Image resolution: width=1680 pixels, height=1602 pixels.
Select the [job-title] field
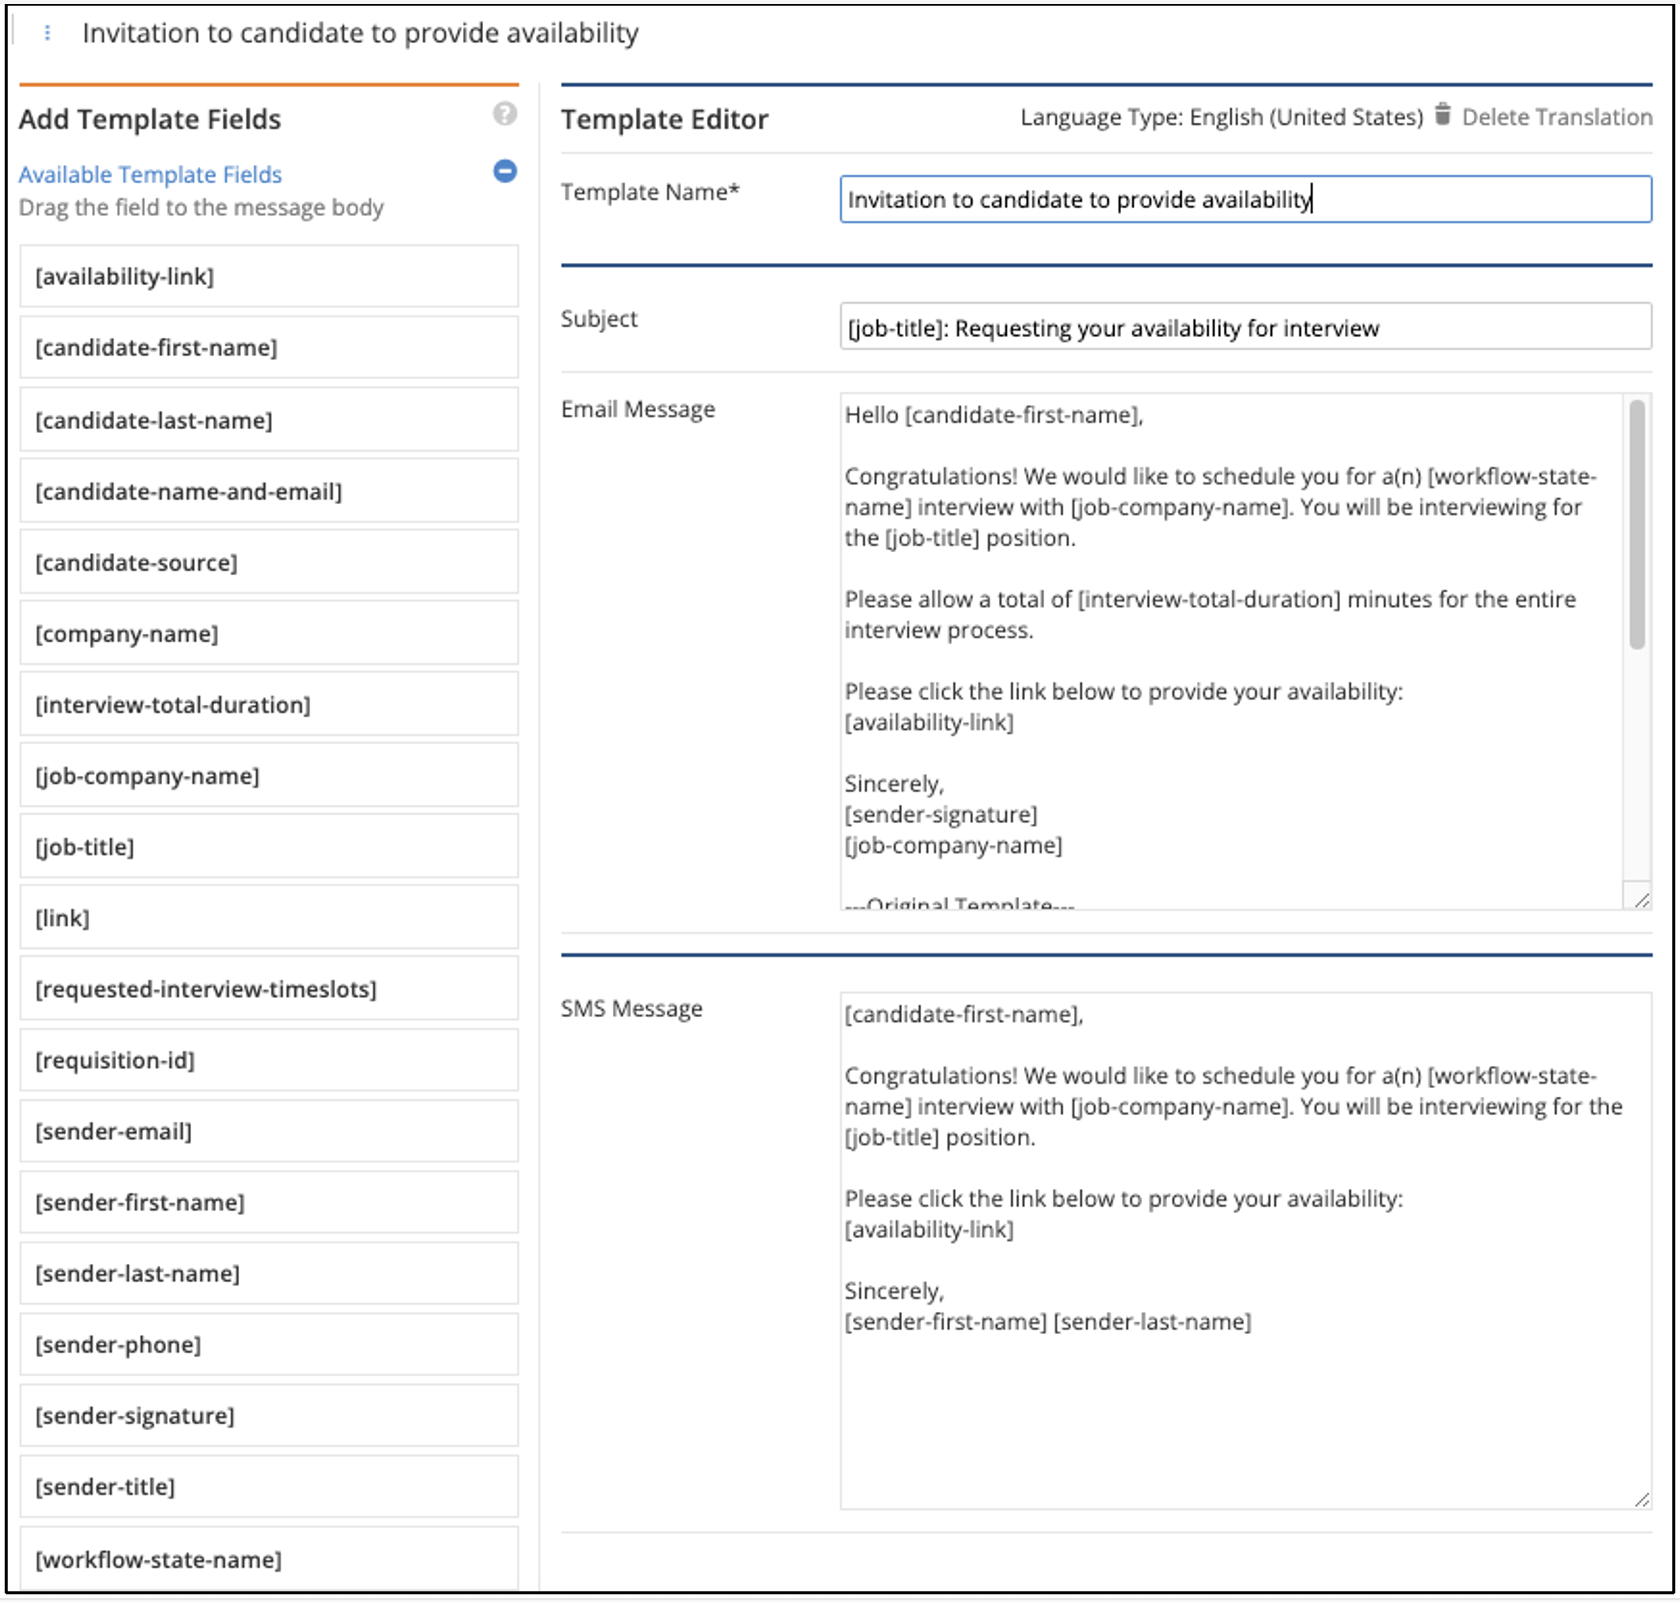pyautogui.click(x=269, y=846)
